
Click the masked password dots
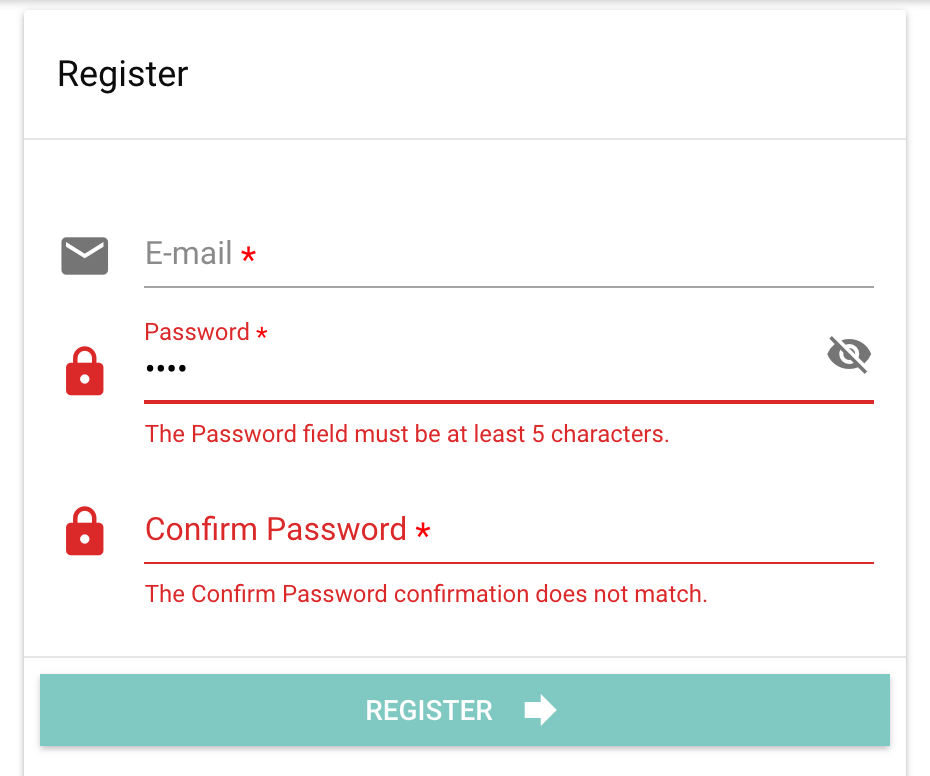click(166, 369)
